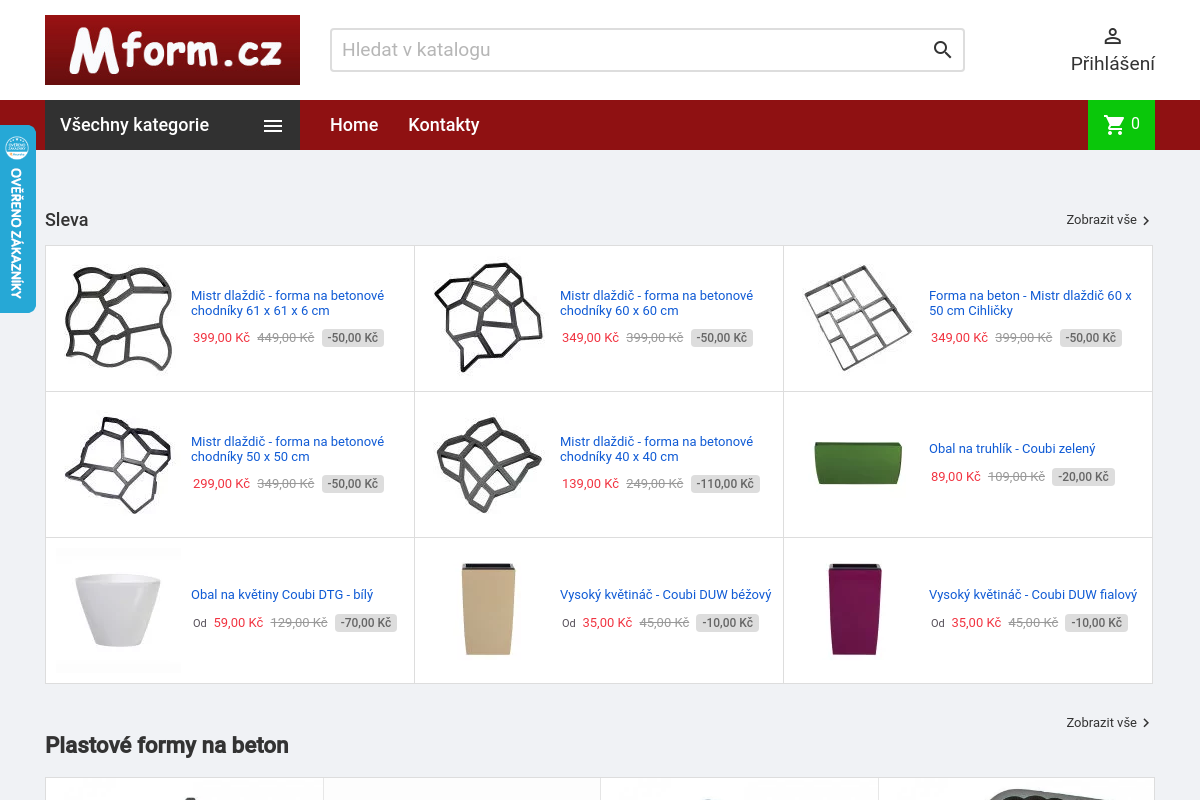Click the Cihličky brick form thumbnail
Screen dimensions: 1200x800
click(857, 318)
